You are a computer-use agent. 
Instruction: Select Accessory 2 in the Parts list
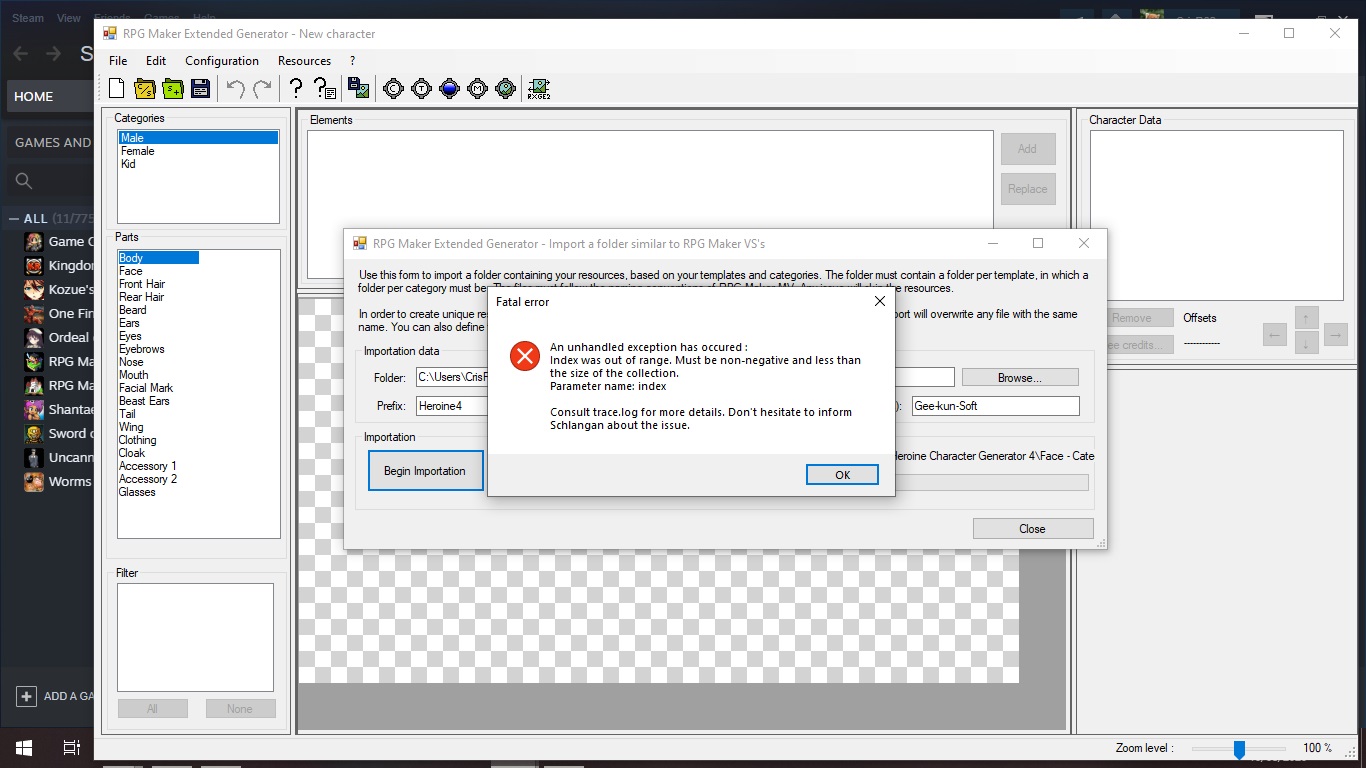click(x=148, y=479)
